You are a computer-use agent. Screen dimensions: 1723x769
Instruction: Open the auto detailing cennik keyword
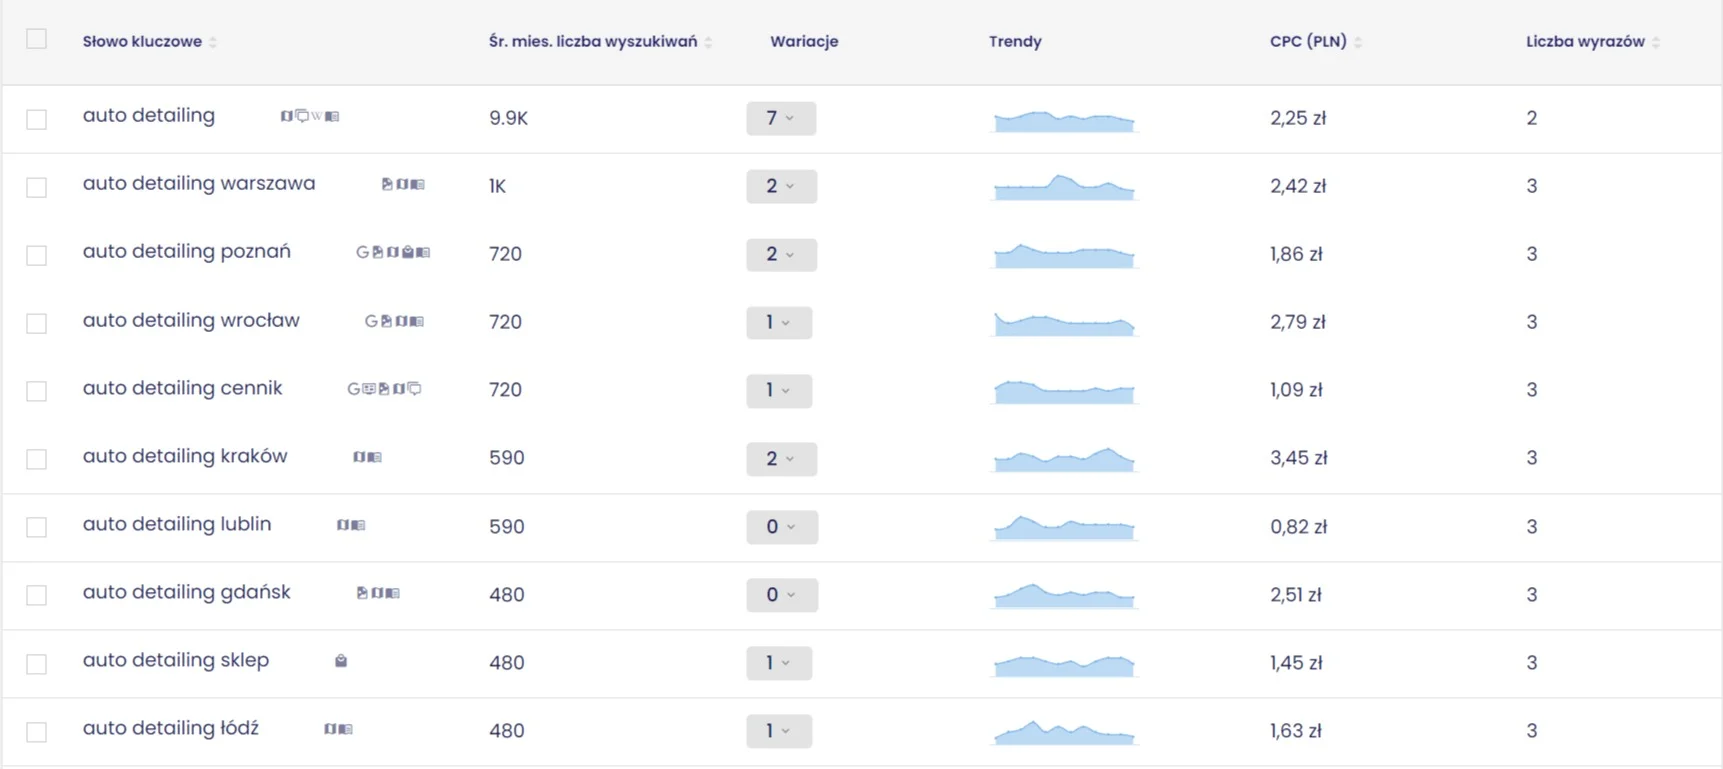pos(182,388)
